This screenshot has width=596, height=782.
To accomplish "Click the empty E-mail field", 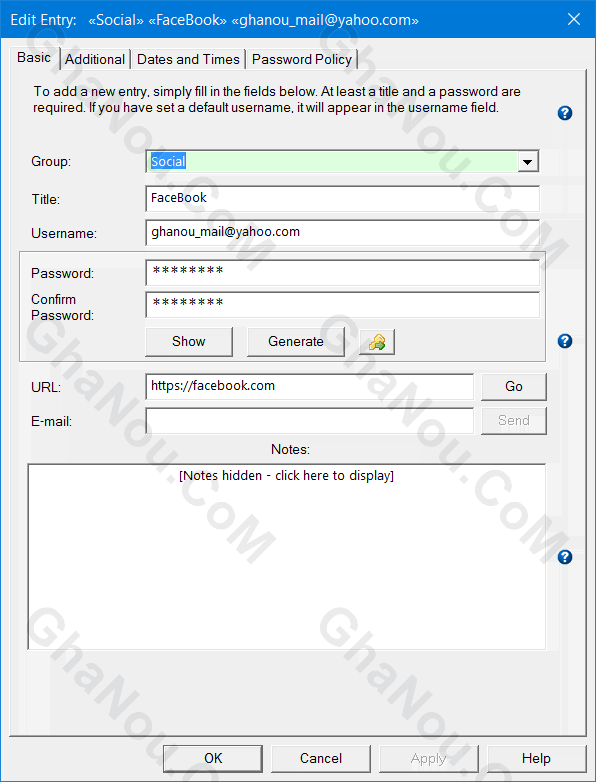I will pos(310,421).
